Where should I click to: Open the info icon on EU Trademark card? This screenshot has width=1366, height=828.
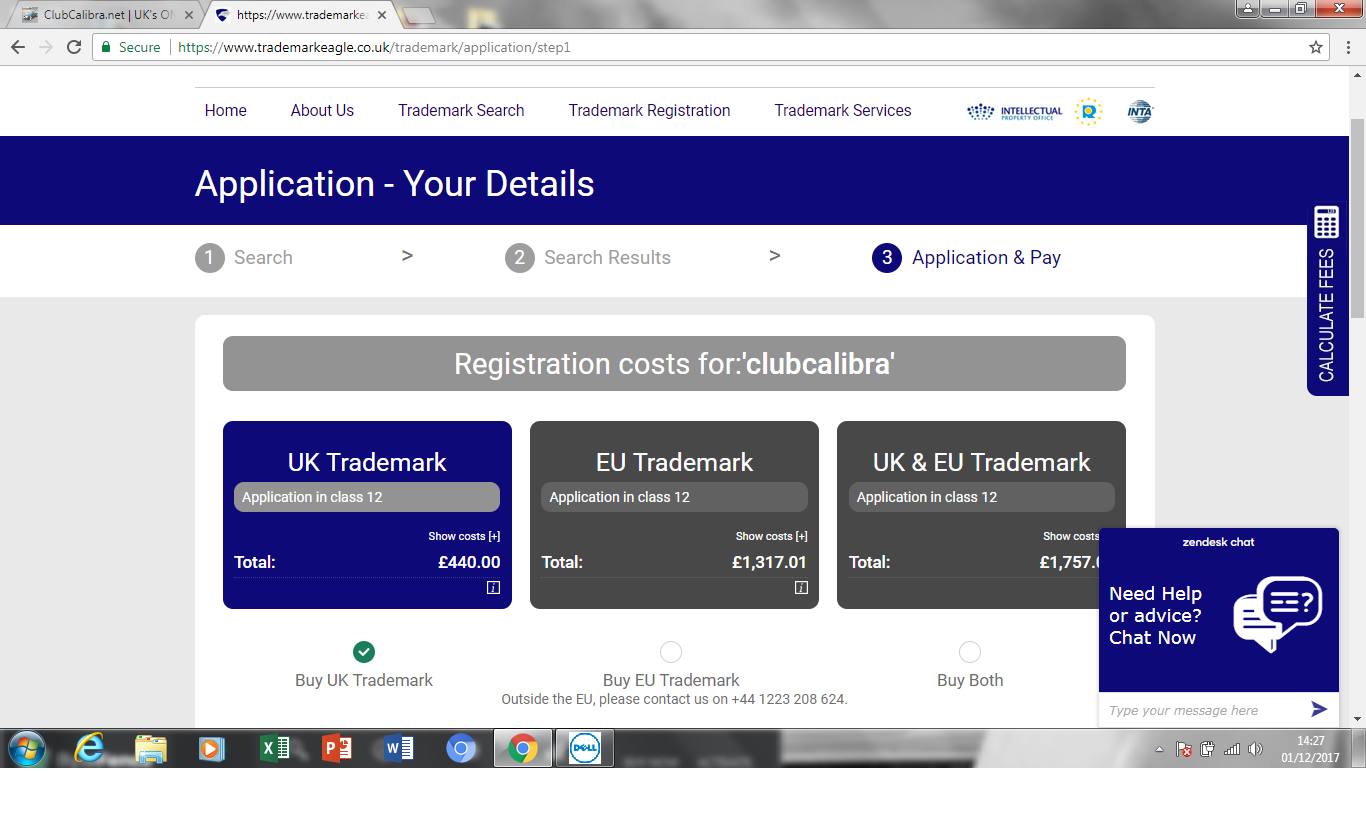pyautogui.click(x=800, y=588)
